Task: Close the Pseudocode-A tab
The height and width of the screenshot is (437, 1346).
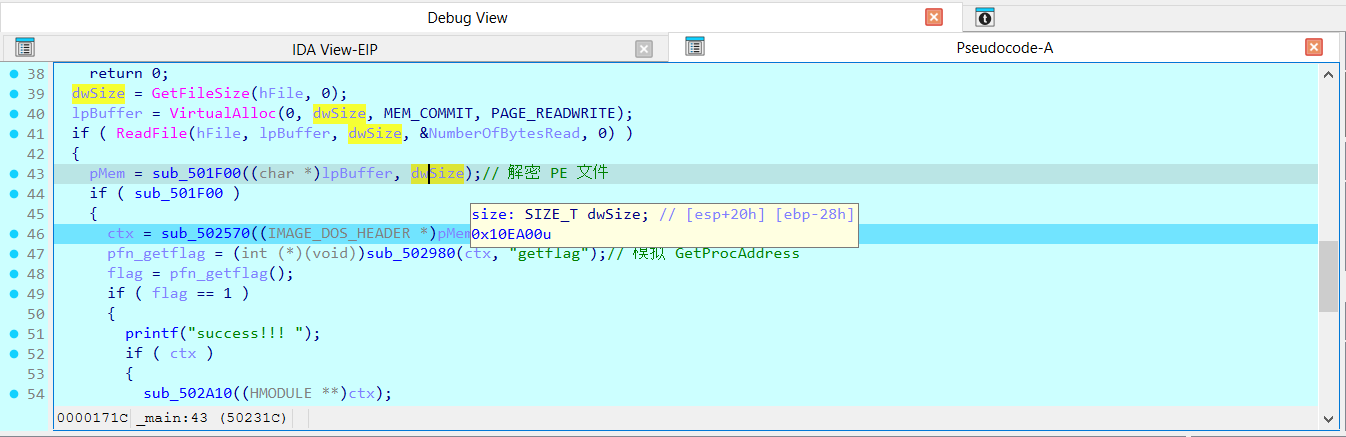Action: click(x=1314, y=47)
